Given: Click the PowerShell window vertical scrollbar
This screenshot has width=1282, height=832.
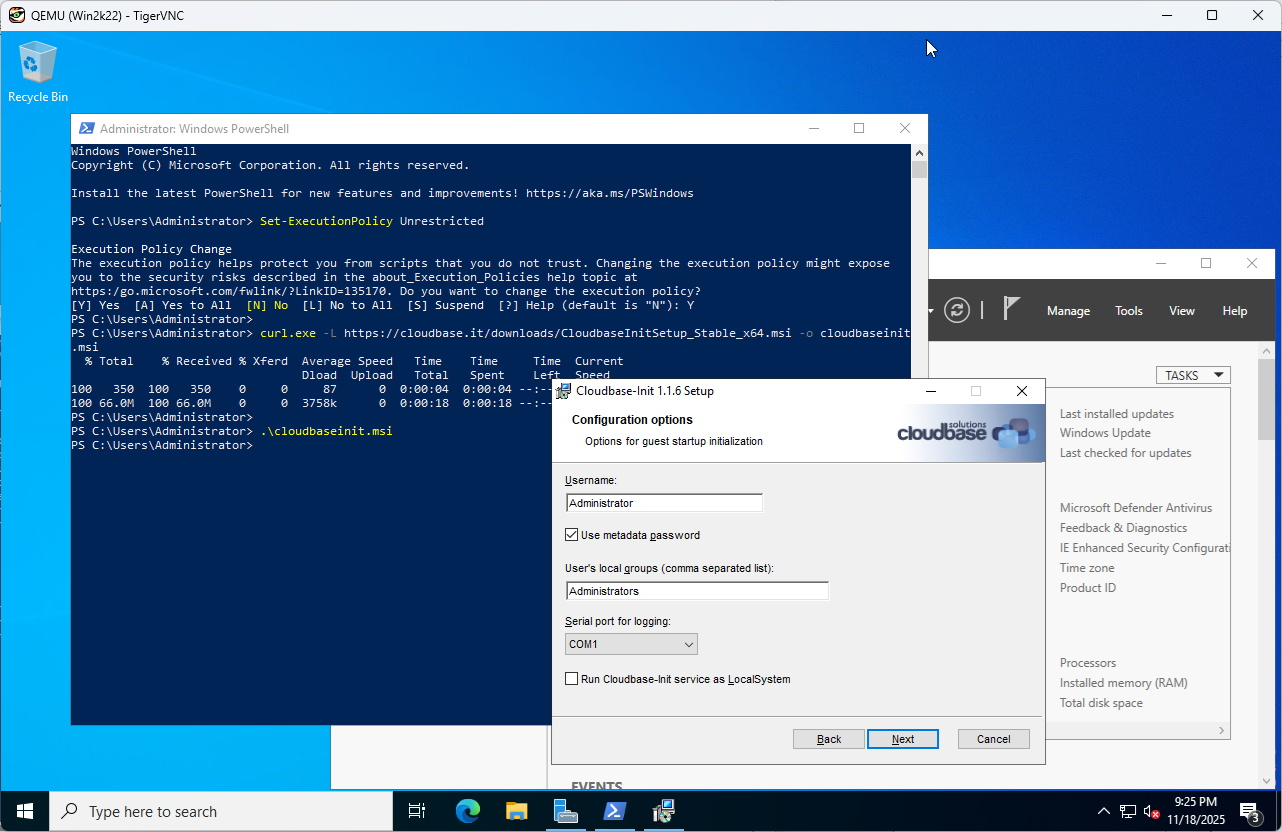Looking at the screenshot, I should [919, 400].
